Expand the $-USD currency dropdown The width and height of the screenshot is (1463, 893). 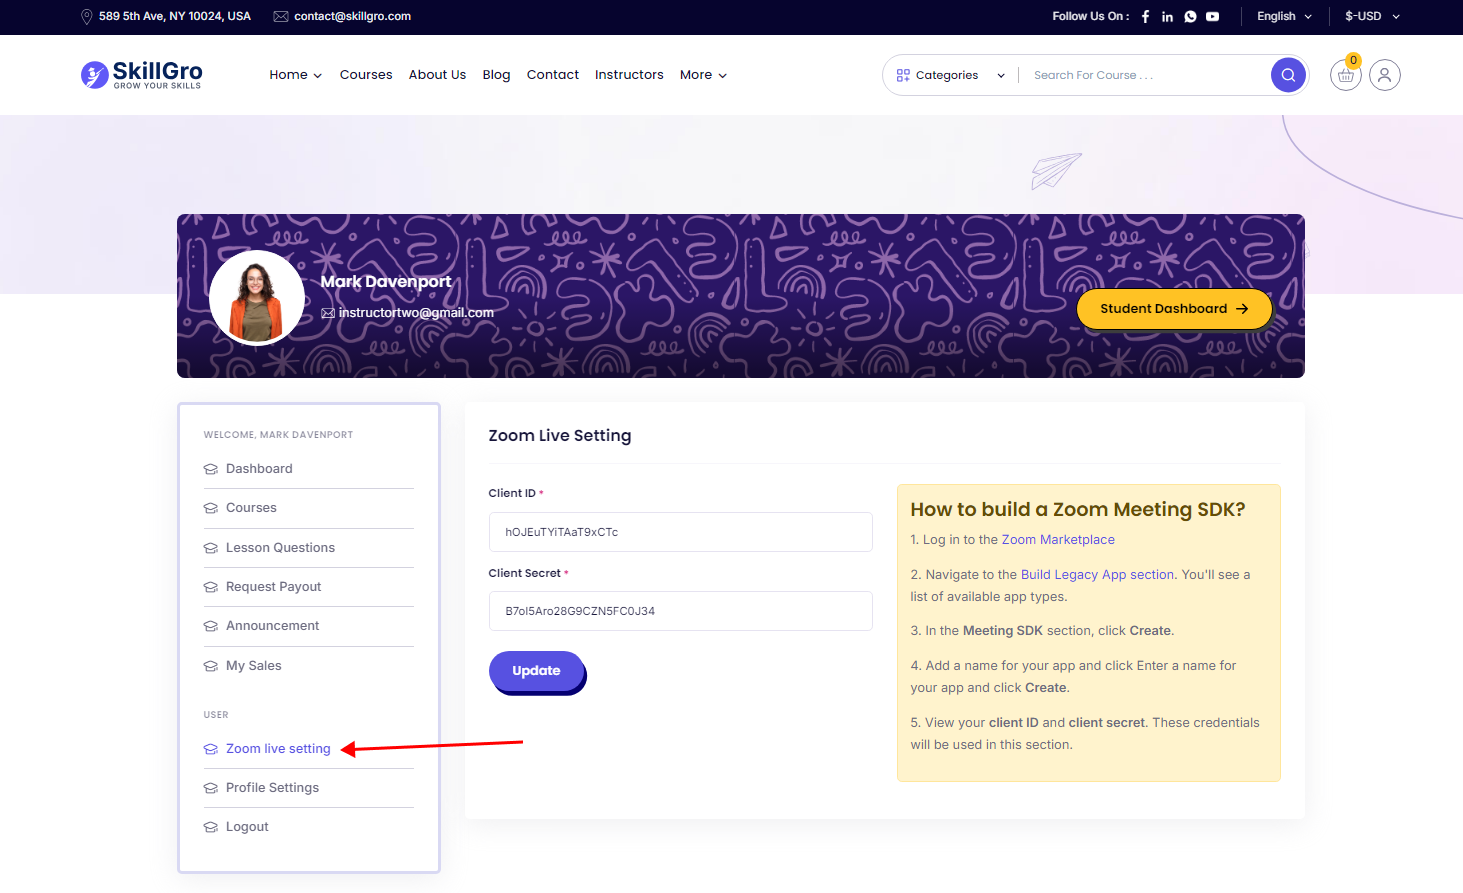click(1372, 16)
